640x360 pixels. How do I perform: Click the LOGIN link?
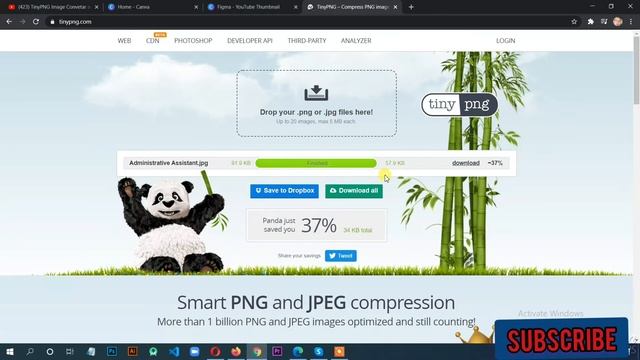pos(506,41)
